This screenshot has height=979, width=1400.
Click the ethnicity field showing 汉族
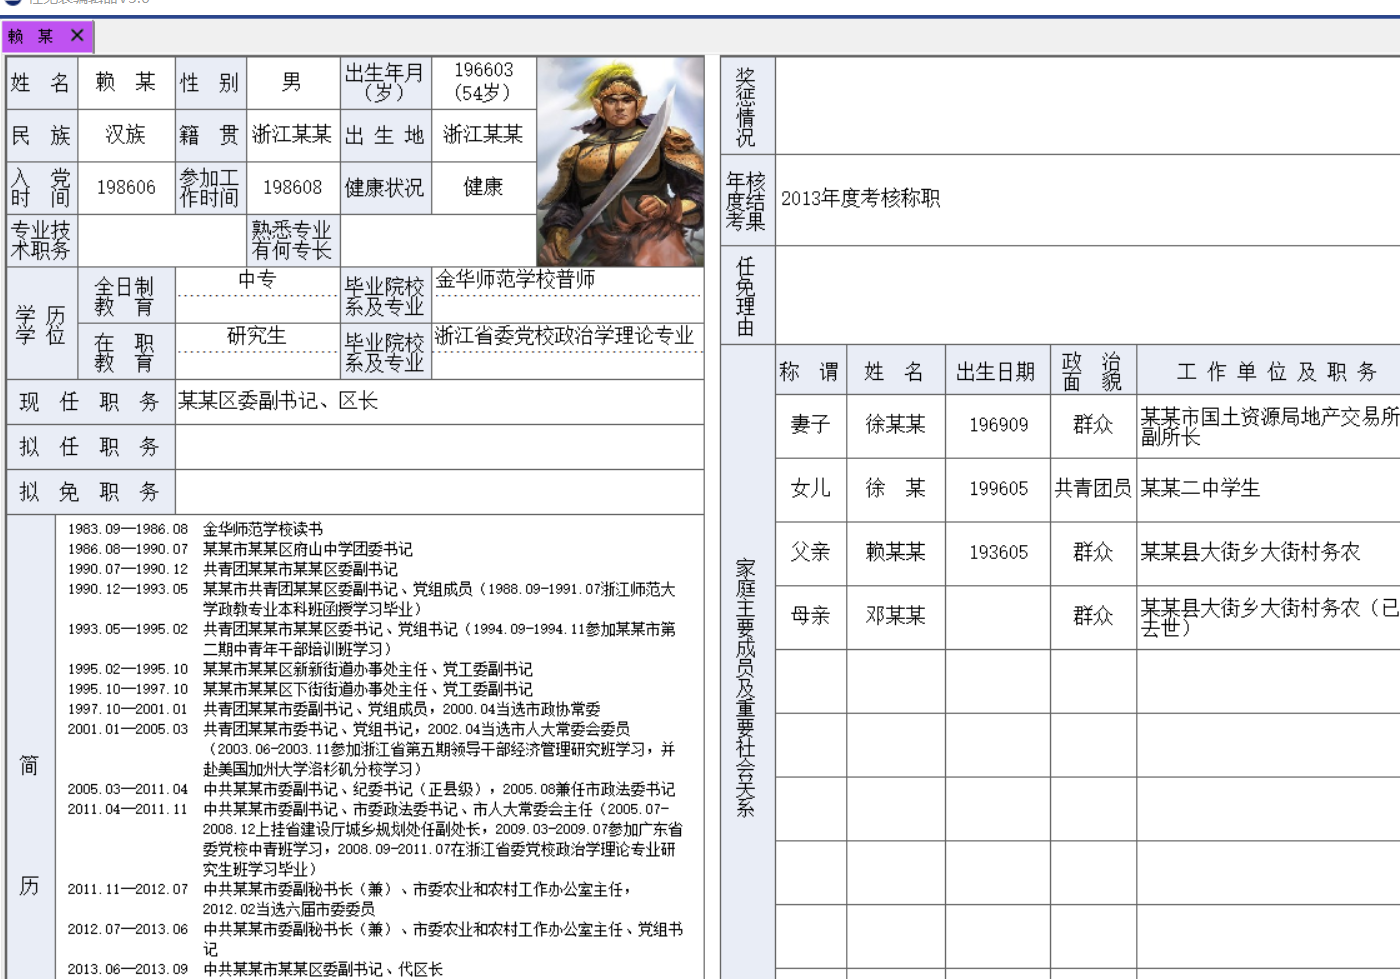[x=126, y=135]
